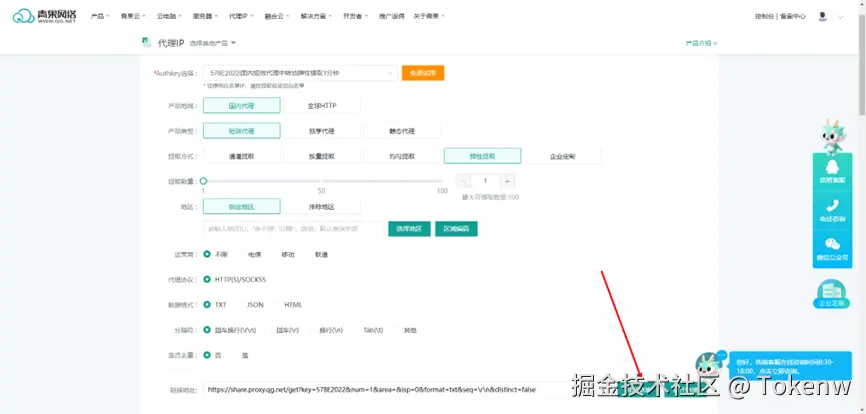The image size is (866, 414).
Task: Select the HTTP(S)/SOCKS5 protocol radio
Action: [207, 279]
